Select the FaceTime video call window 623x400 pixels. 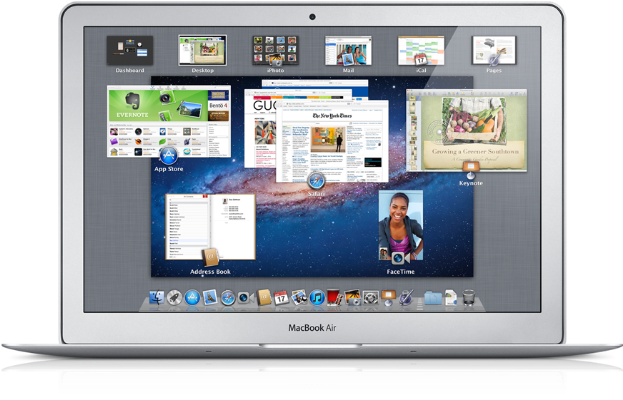click(x=401, y=225)
